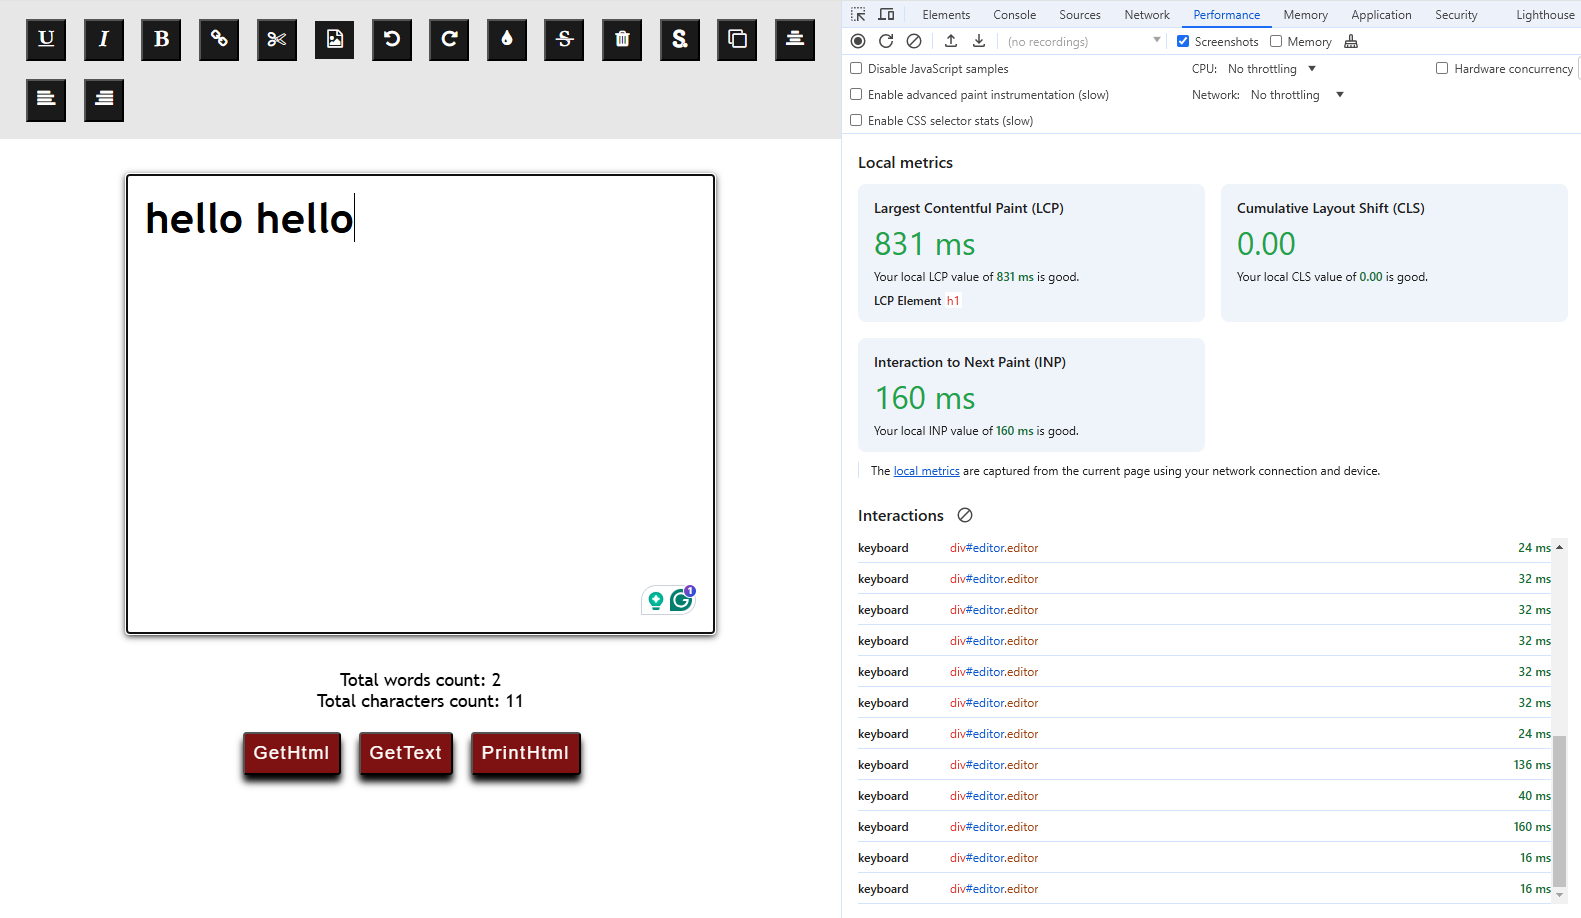The image size is (1581, 918).
Task: Open the recordings selector dropdown
Action: coord(1084,41)
